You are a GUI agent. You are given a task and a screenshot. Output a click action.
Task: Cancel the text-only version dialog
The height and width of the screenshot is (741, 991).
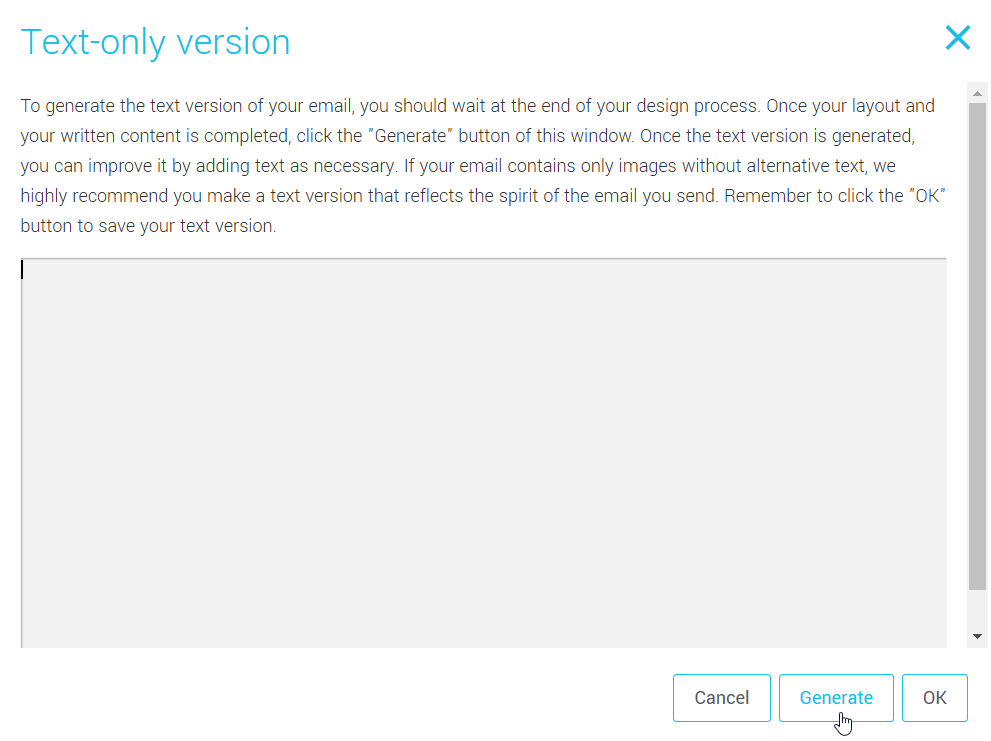tap(721, 697)
